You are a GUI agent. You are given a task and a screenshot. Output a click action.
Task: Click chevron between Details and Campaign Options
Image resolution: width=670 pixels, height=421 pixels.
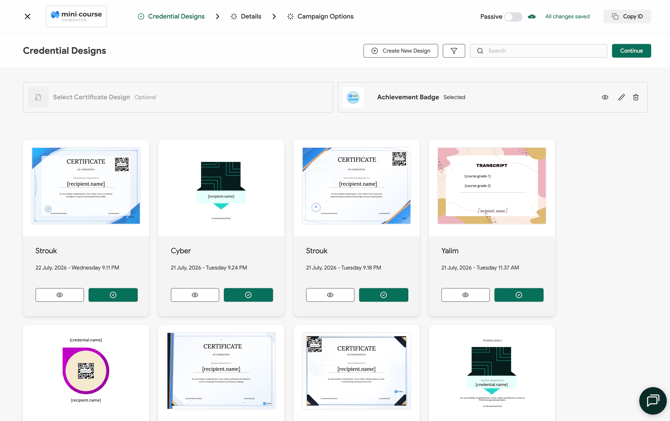[x=274, y=17]
